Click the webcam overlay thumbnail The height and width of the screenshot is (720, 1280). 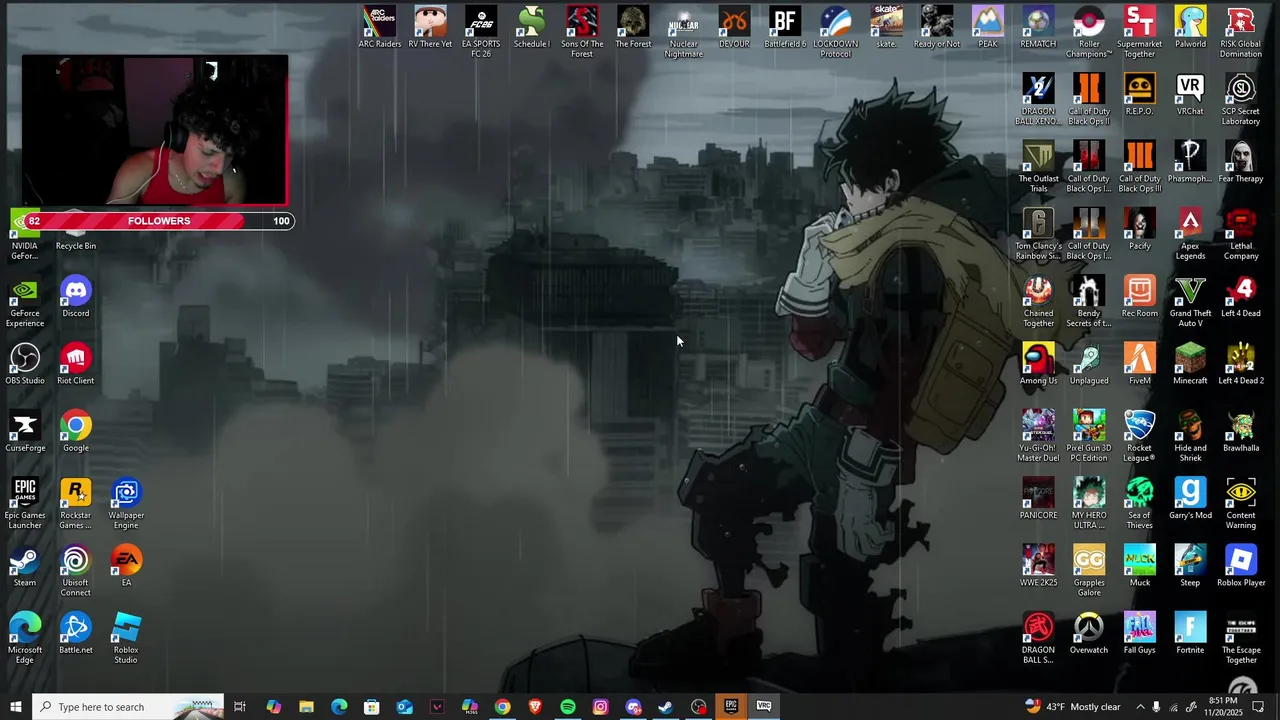[154, 130]
